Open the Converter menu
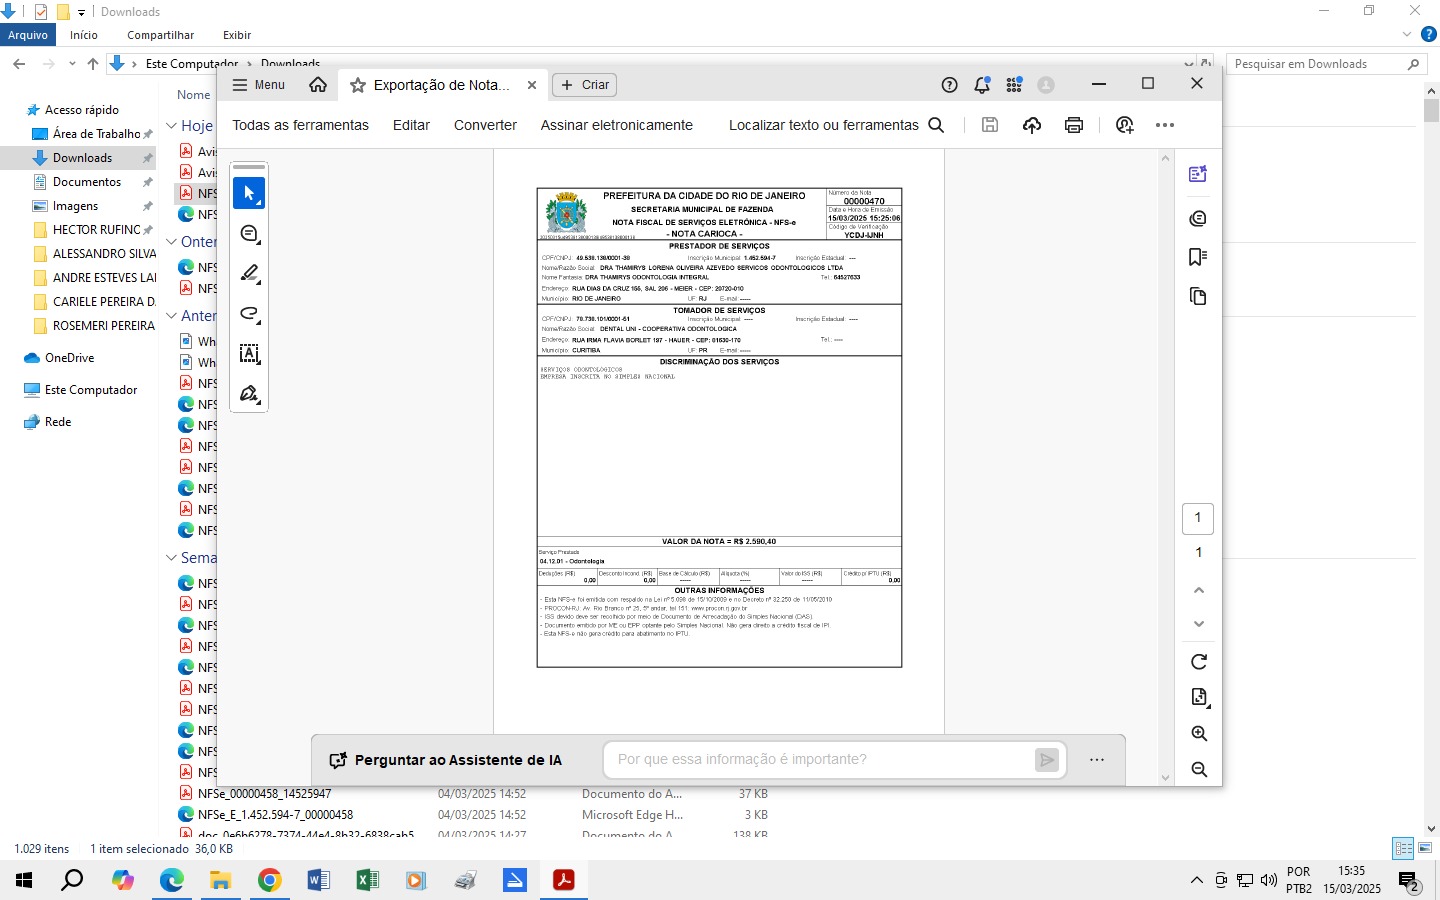 tap(485, 125)
